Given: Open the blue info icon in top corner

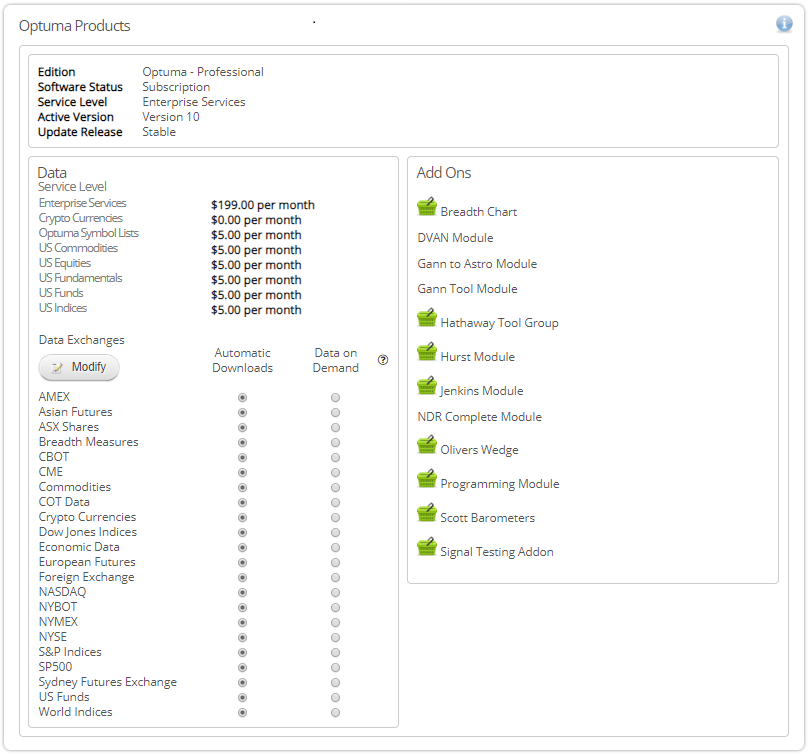Looking at the screenshot, I should (x=784, y=24).
